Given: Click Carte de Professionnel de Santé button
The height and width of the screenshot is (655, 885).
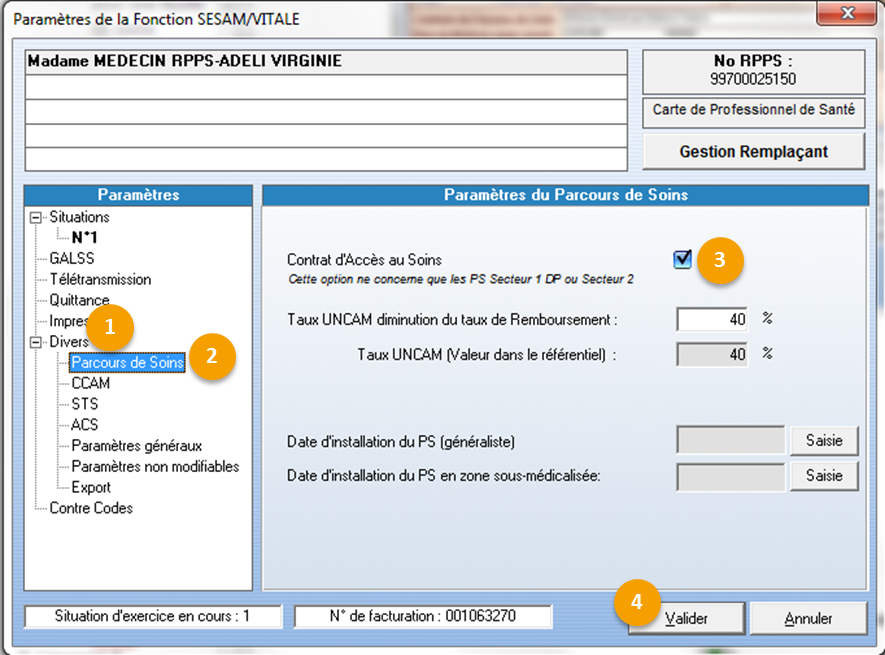Looking at the screenshot, I should [x=753, y=112].
